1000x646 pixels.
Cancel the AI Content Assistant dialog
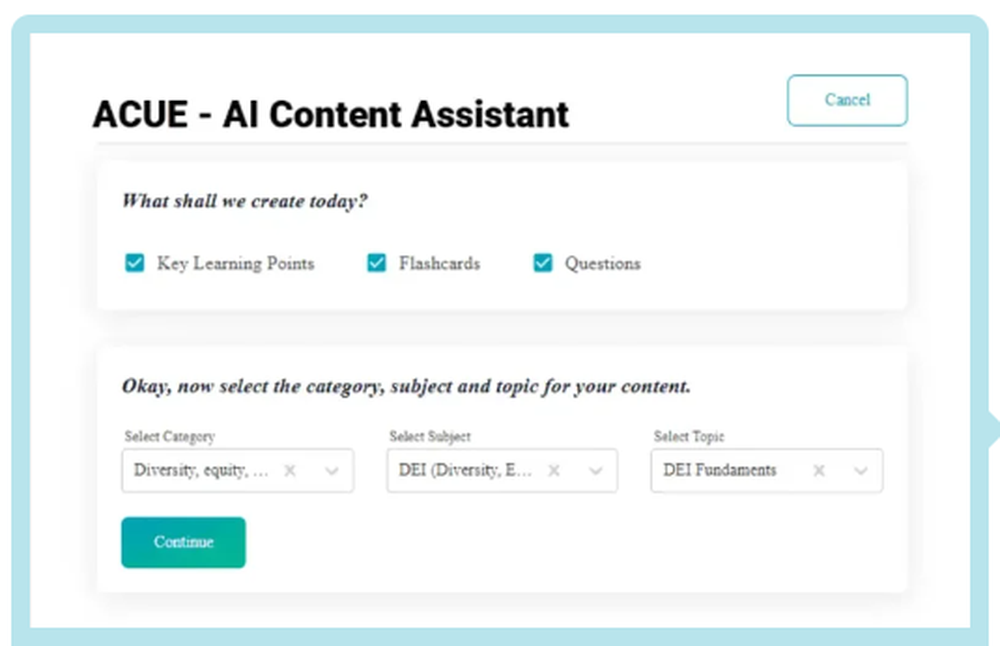847,100
